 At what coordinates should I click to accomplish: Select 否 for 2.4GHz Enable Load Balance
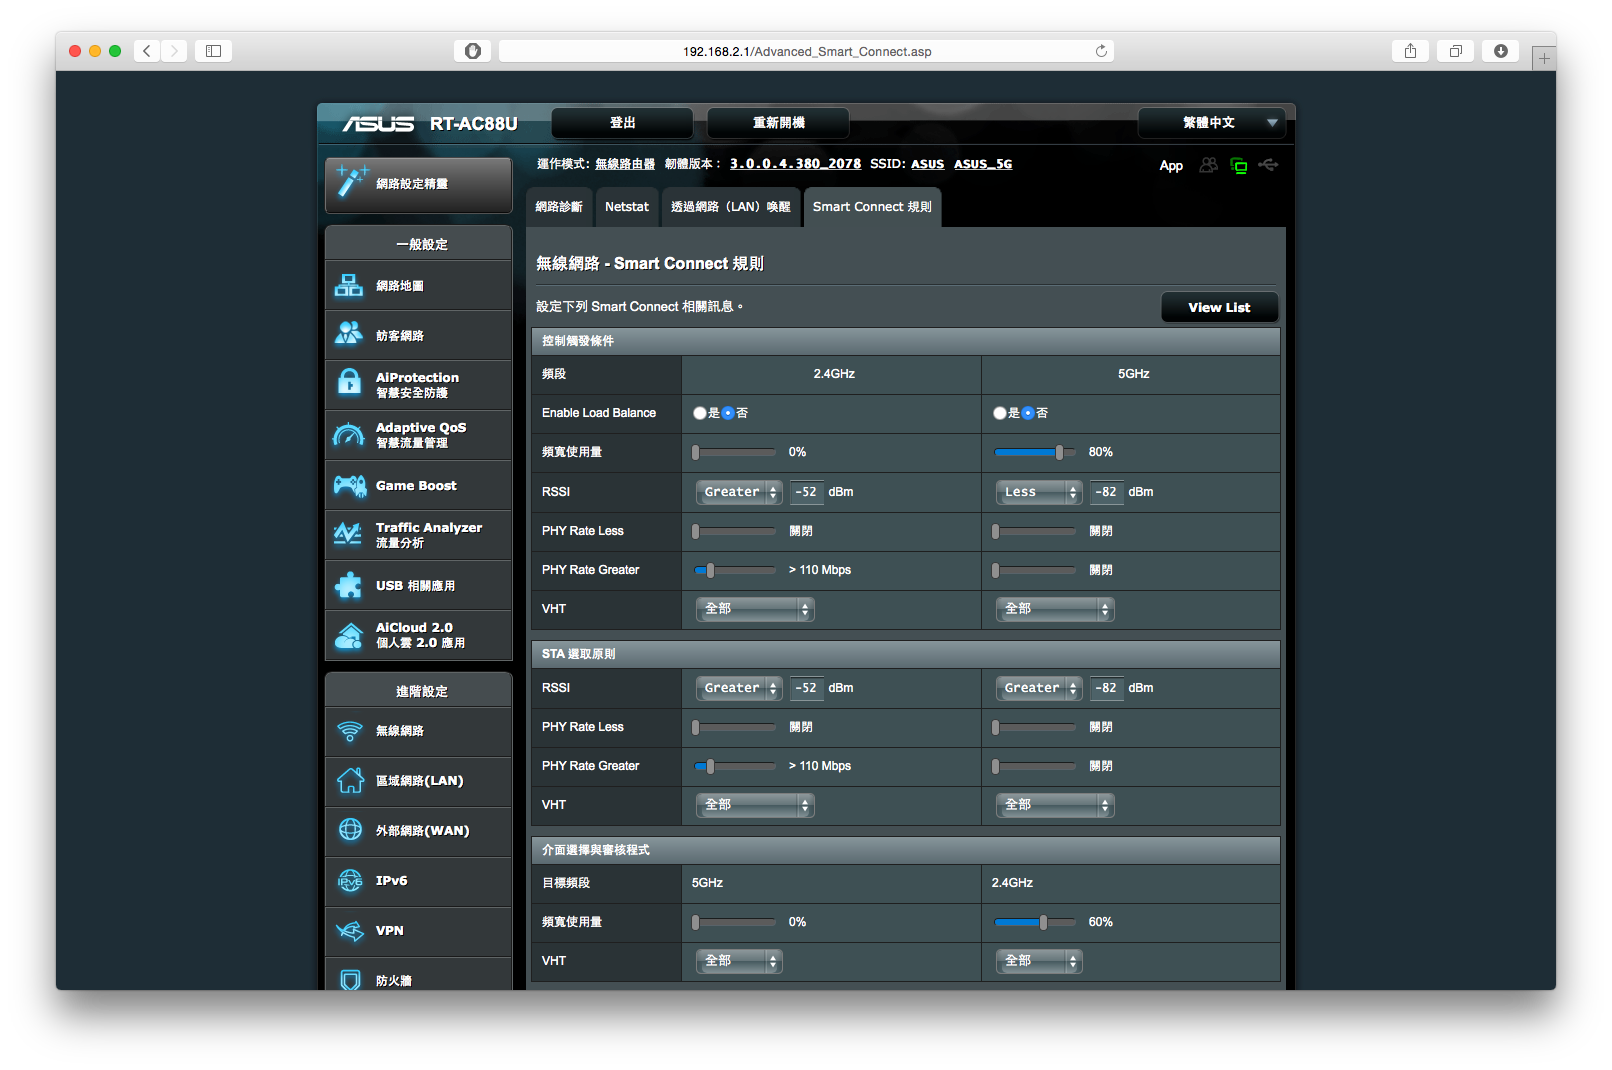[728, 413]
